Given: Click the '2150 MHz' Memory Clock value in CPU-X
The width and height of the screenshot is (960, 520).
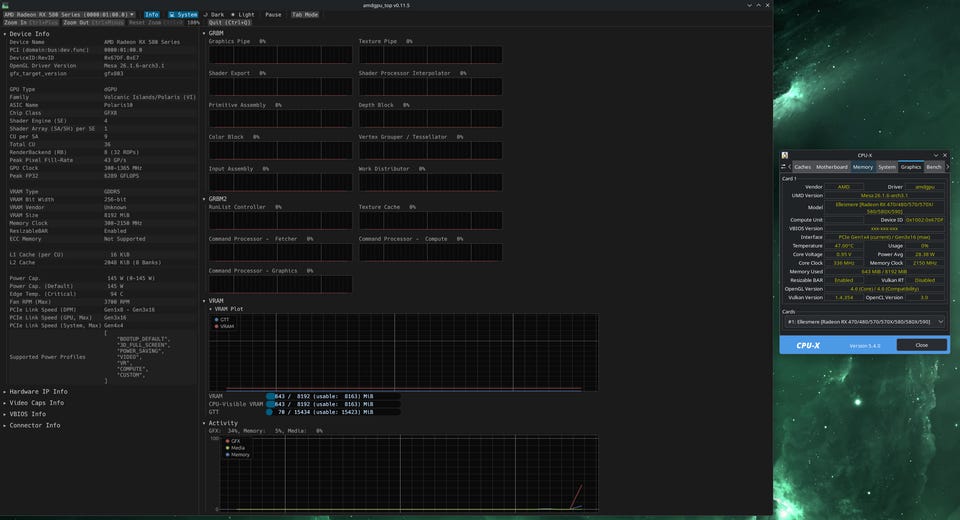Looking at the screenshot, I should (x=924, y=263).
